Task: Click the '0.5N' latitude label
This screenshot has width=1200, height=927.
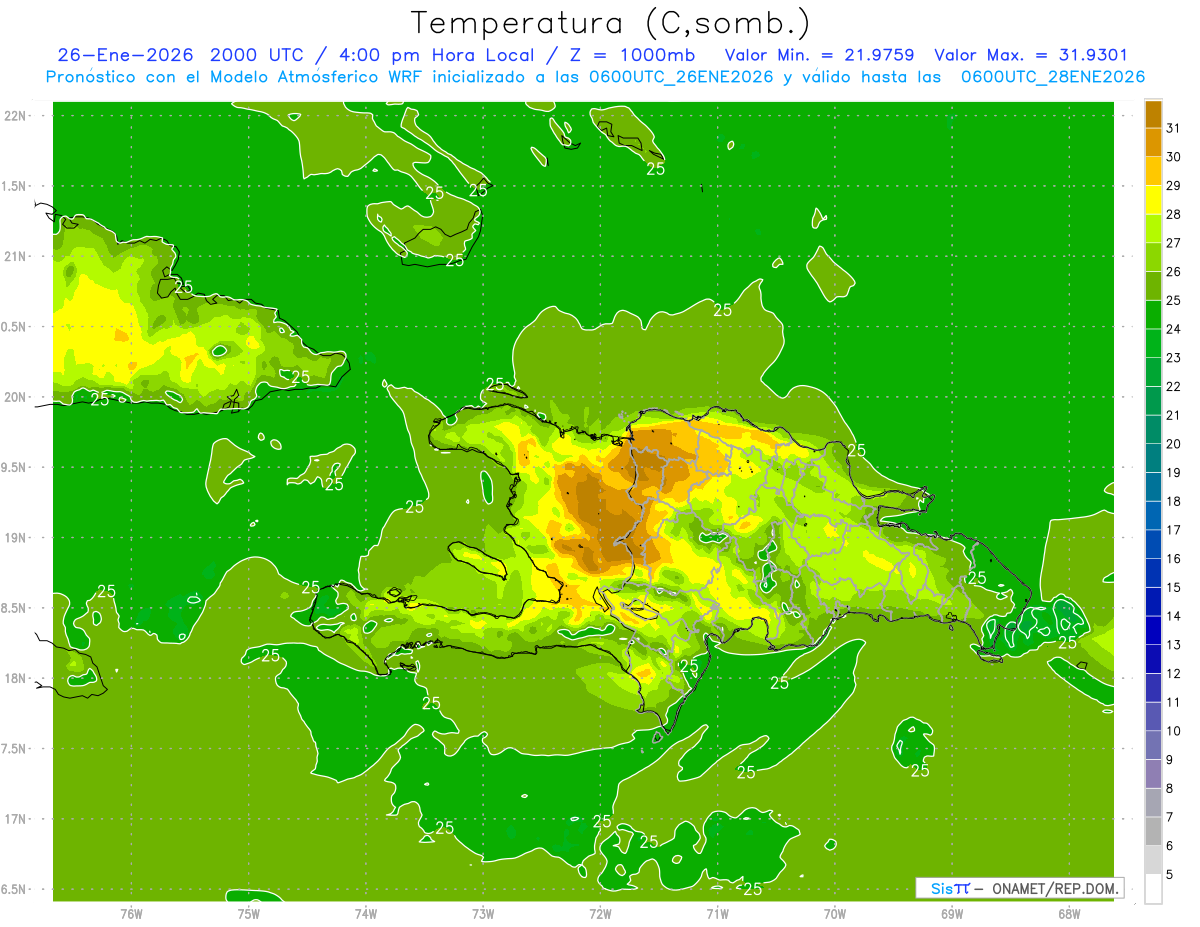Action: pos(14,327)
